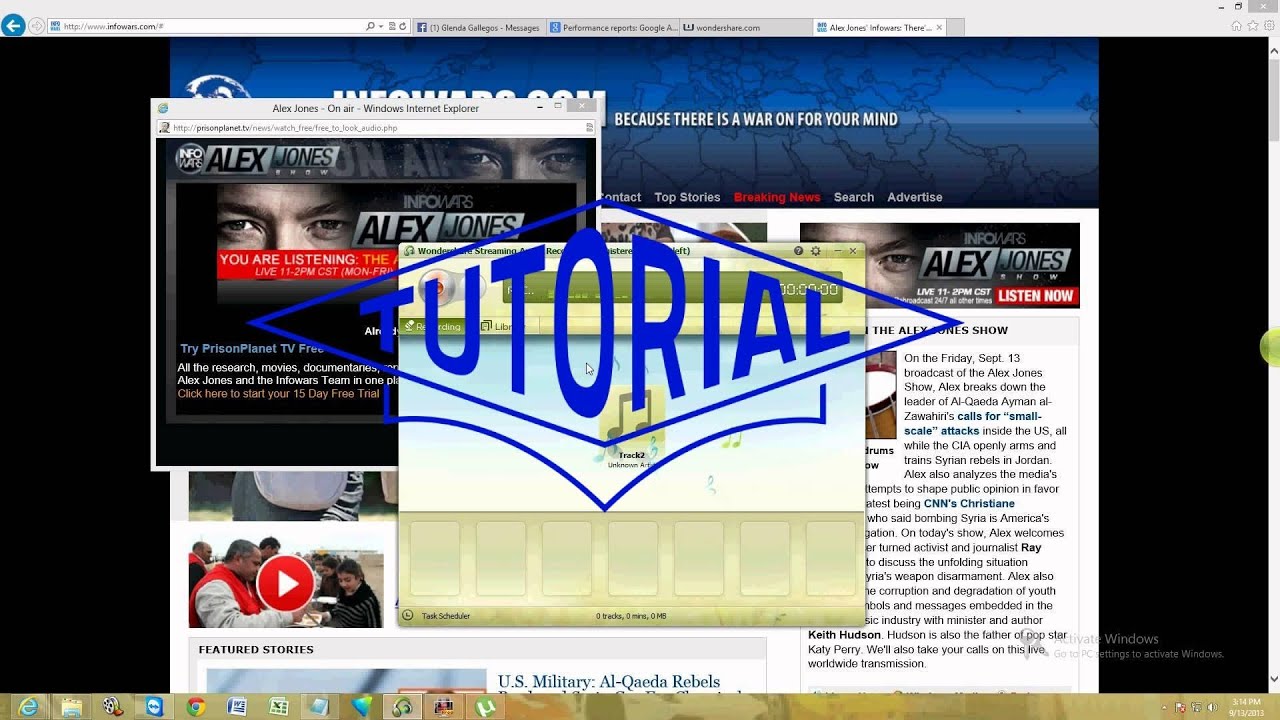Open the browser Tools gear icon

(x=1268, y=26)
